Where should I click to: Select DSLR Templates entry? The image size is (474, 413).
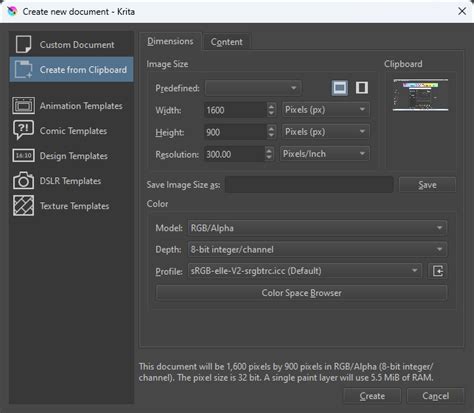click(71, 181)
